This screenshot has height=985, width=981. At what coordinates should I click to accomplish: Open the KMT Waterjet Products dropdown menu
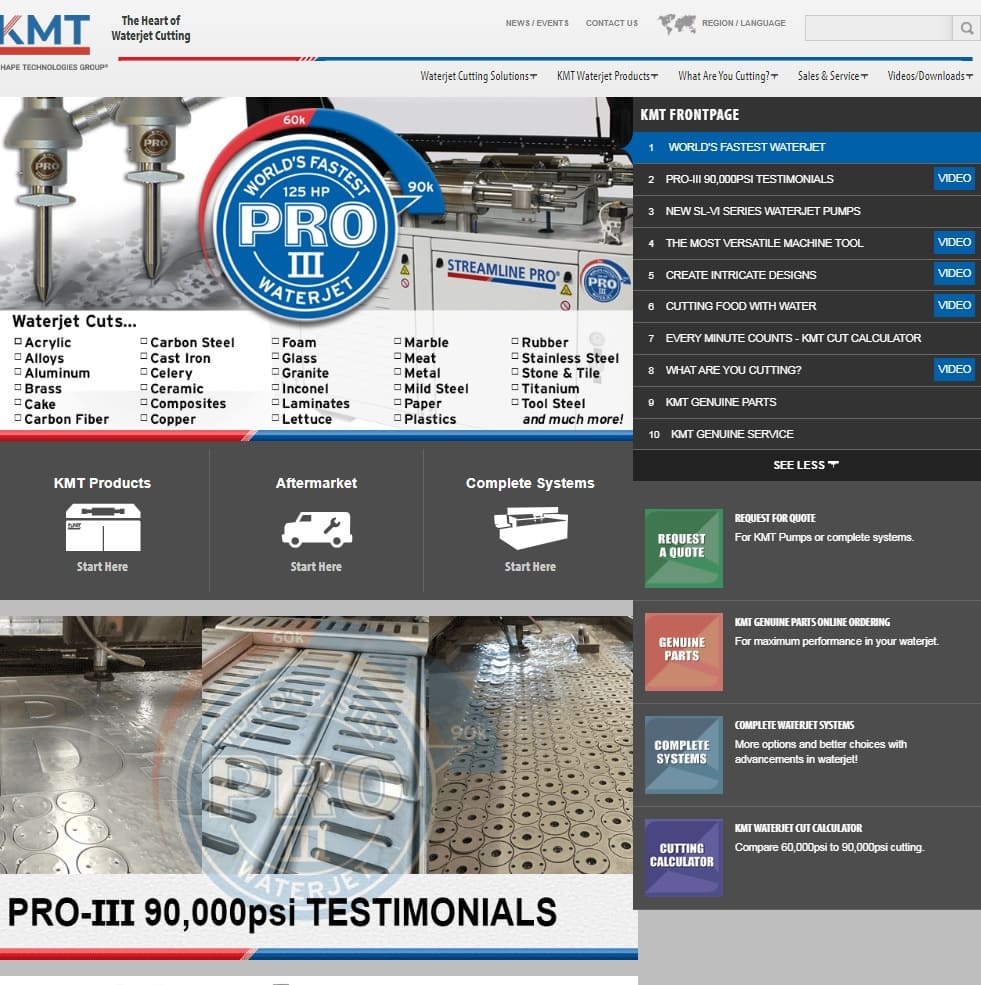pos(607,76)
